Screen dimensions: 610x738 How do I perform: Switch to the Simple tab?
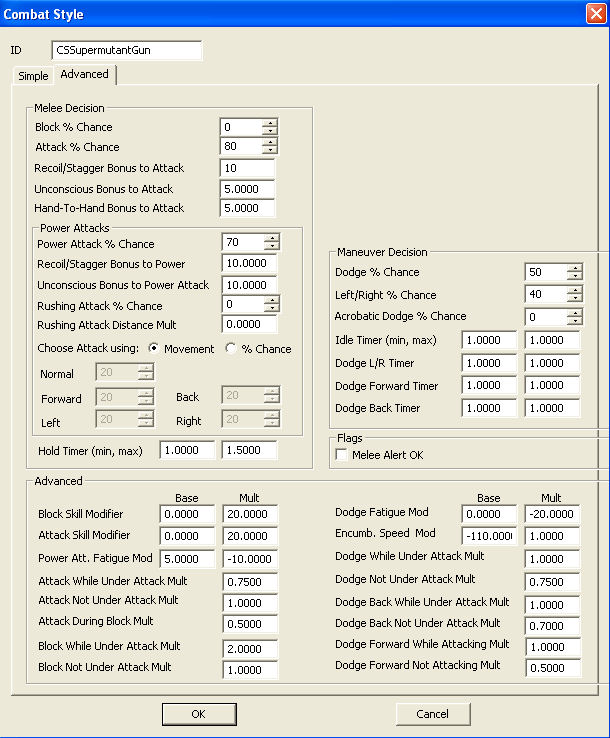(x=32, y=76)
